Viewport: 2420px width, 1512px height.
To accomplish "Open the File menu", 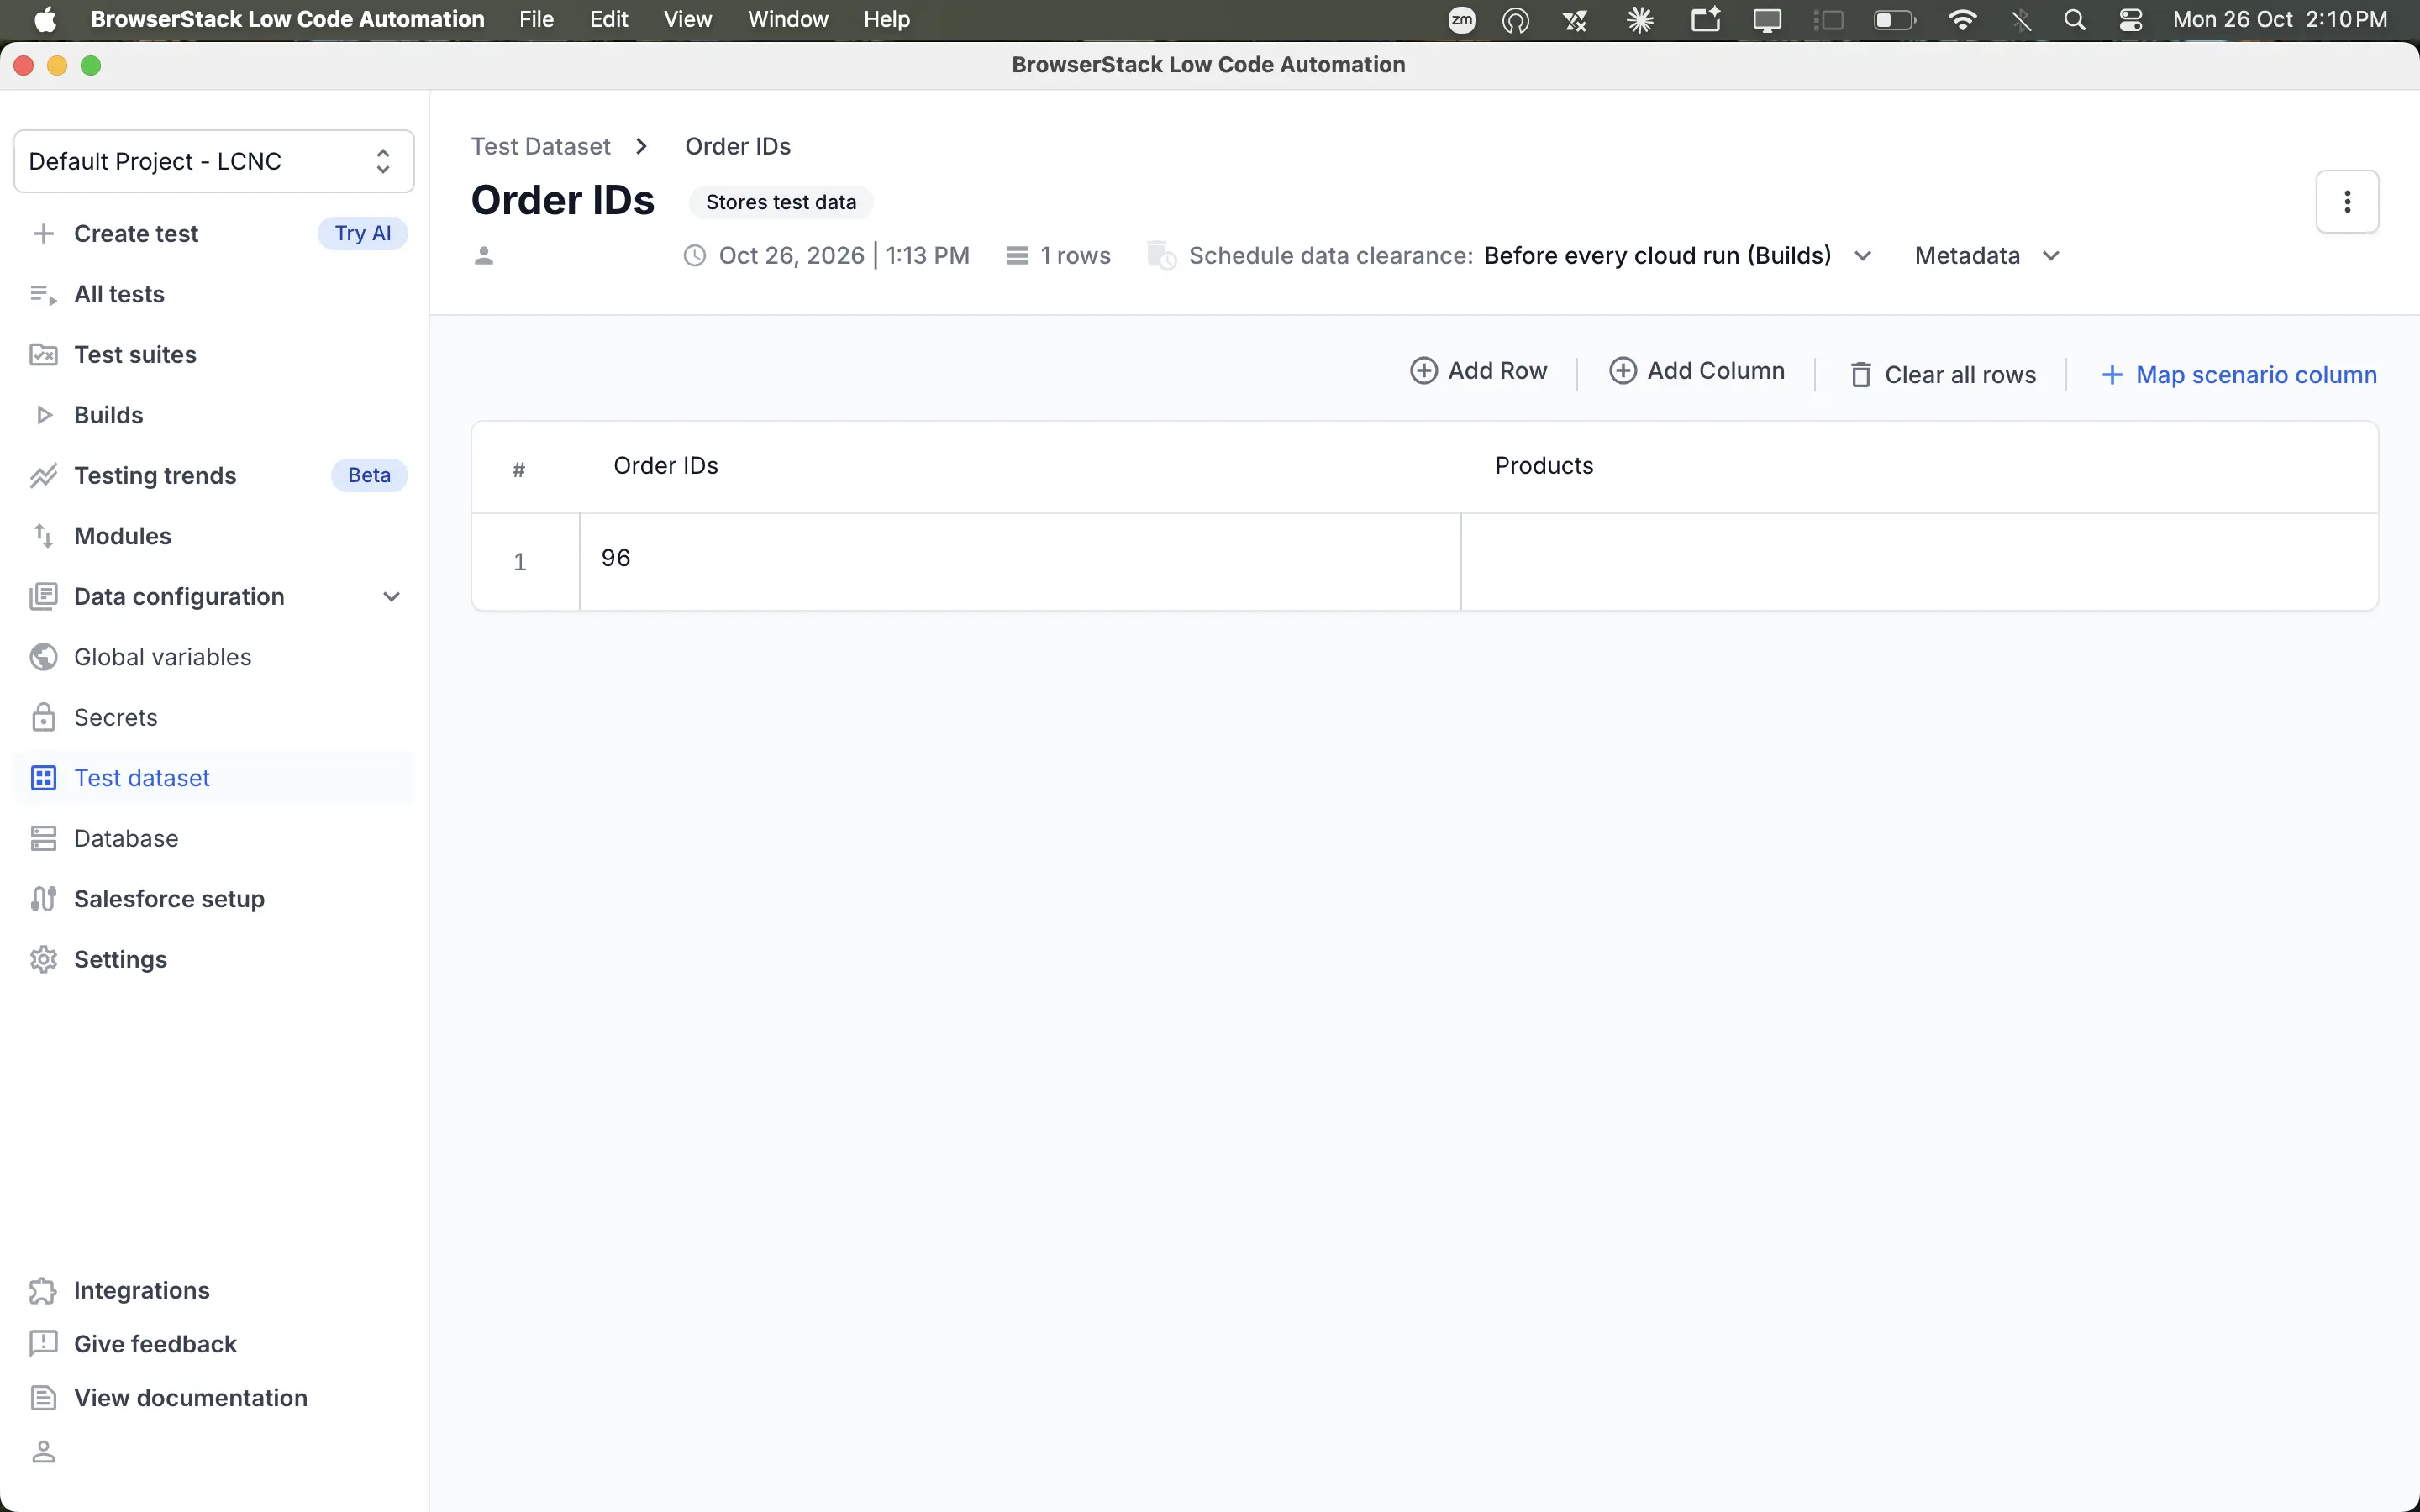I will pos(536,19).
